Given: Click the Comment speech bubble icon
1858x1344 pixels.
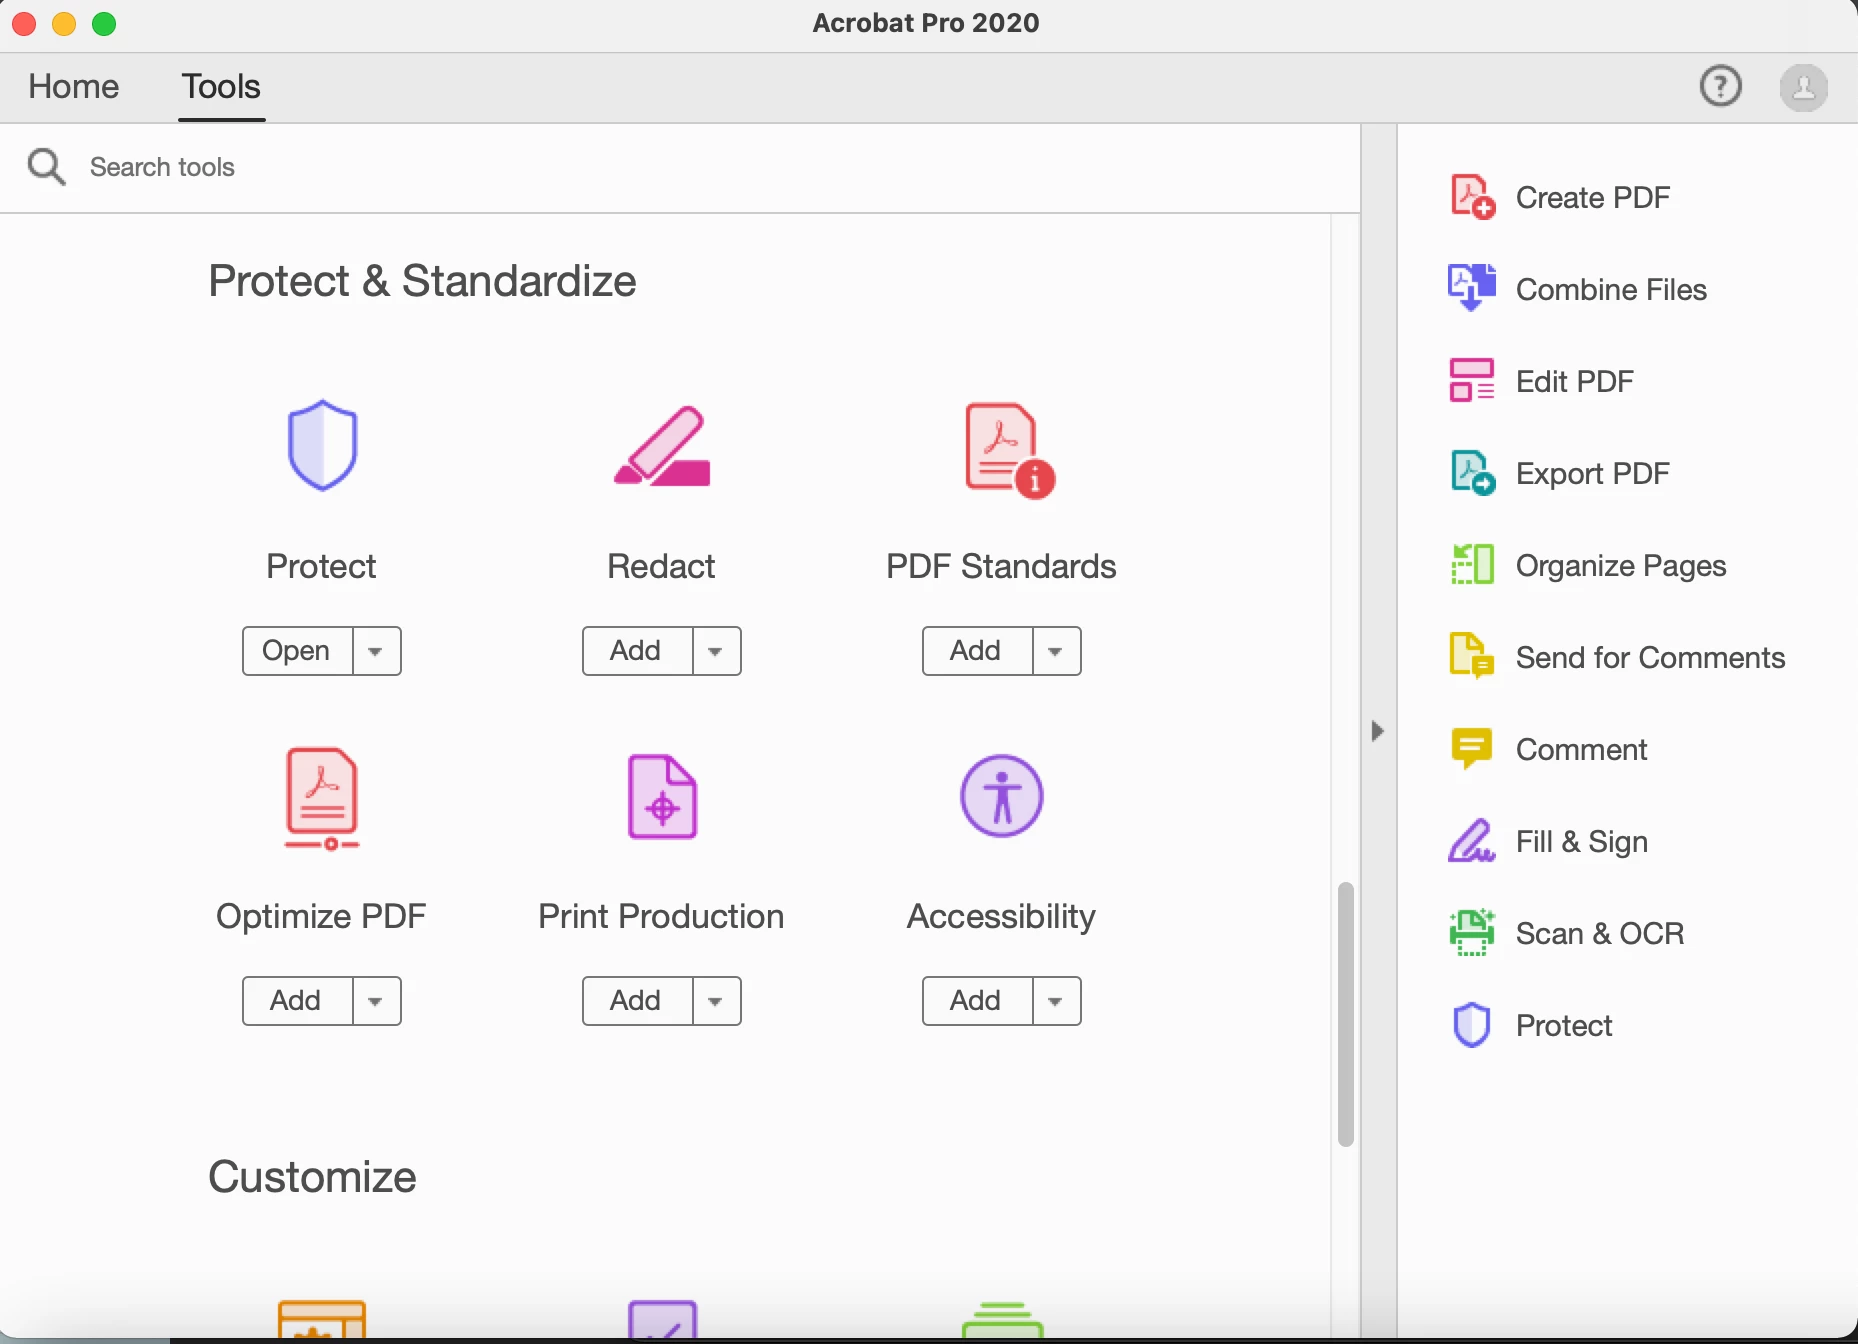Looking at the screenshot, I should 1472,749.
